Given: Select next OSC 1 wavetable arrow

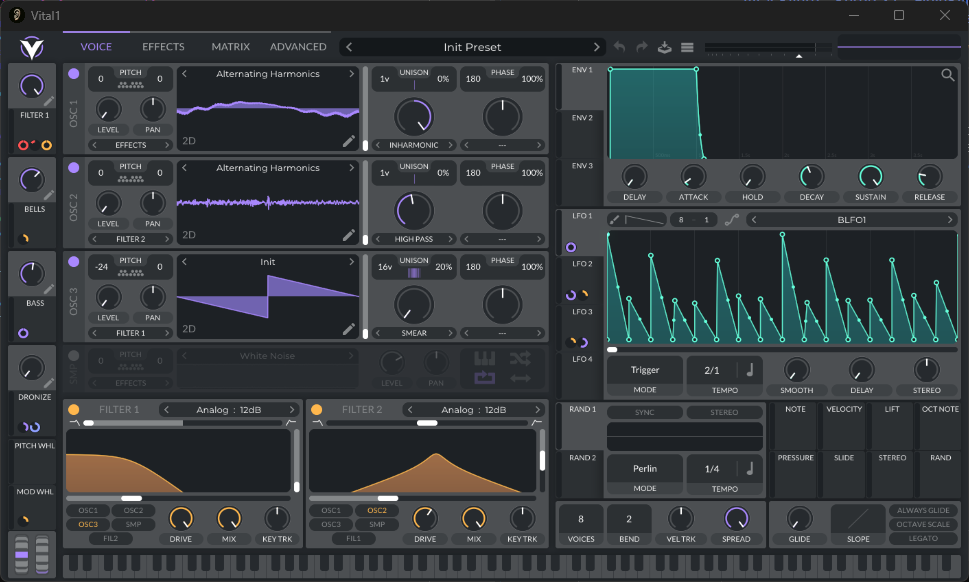Looking at the screenshot, I should pyautogui.click(x=351, y=74).
